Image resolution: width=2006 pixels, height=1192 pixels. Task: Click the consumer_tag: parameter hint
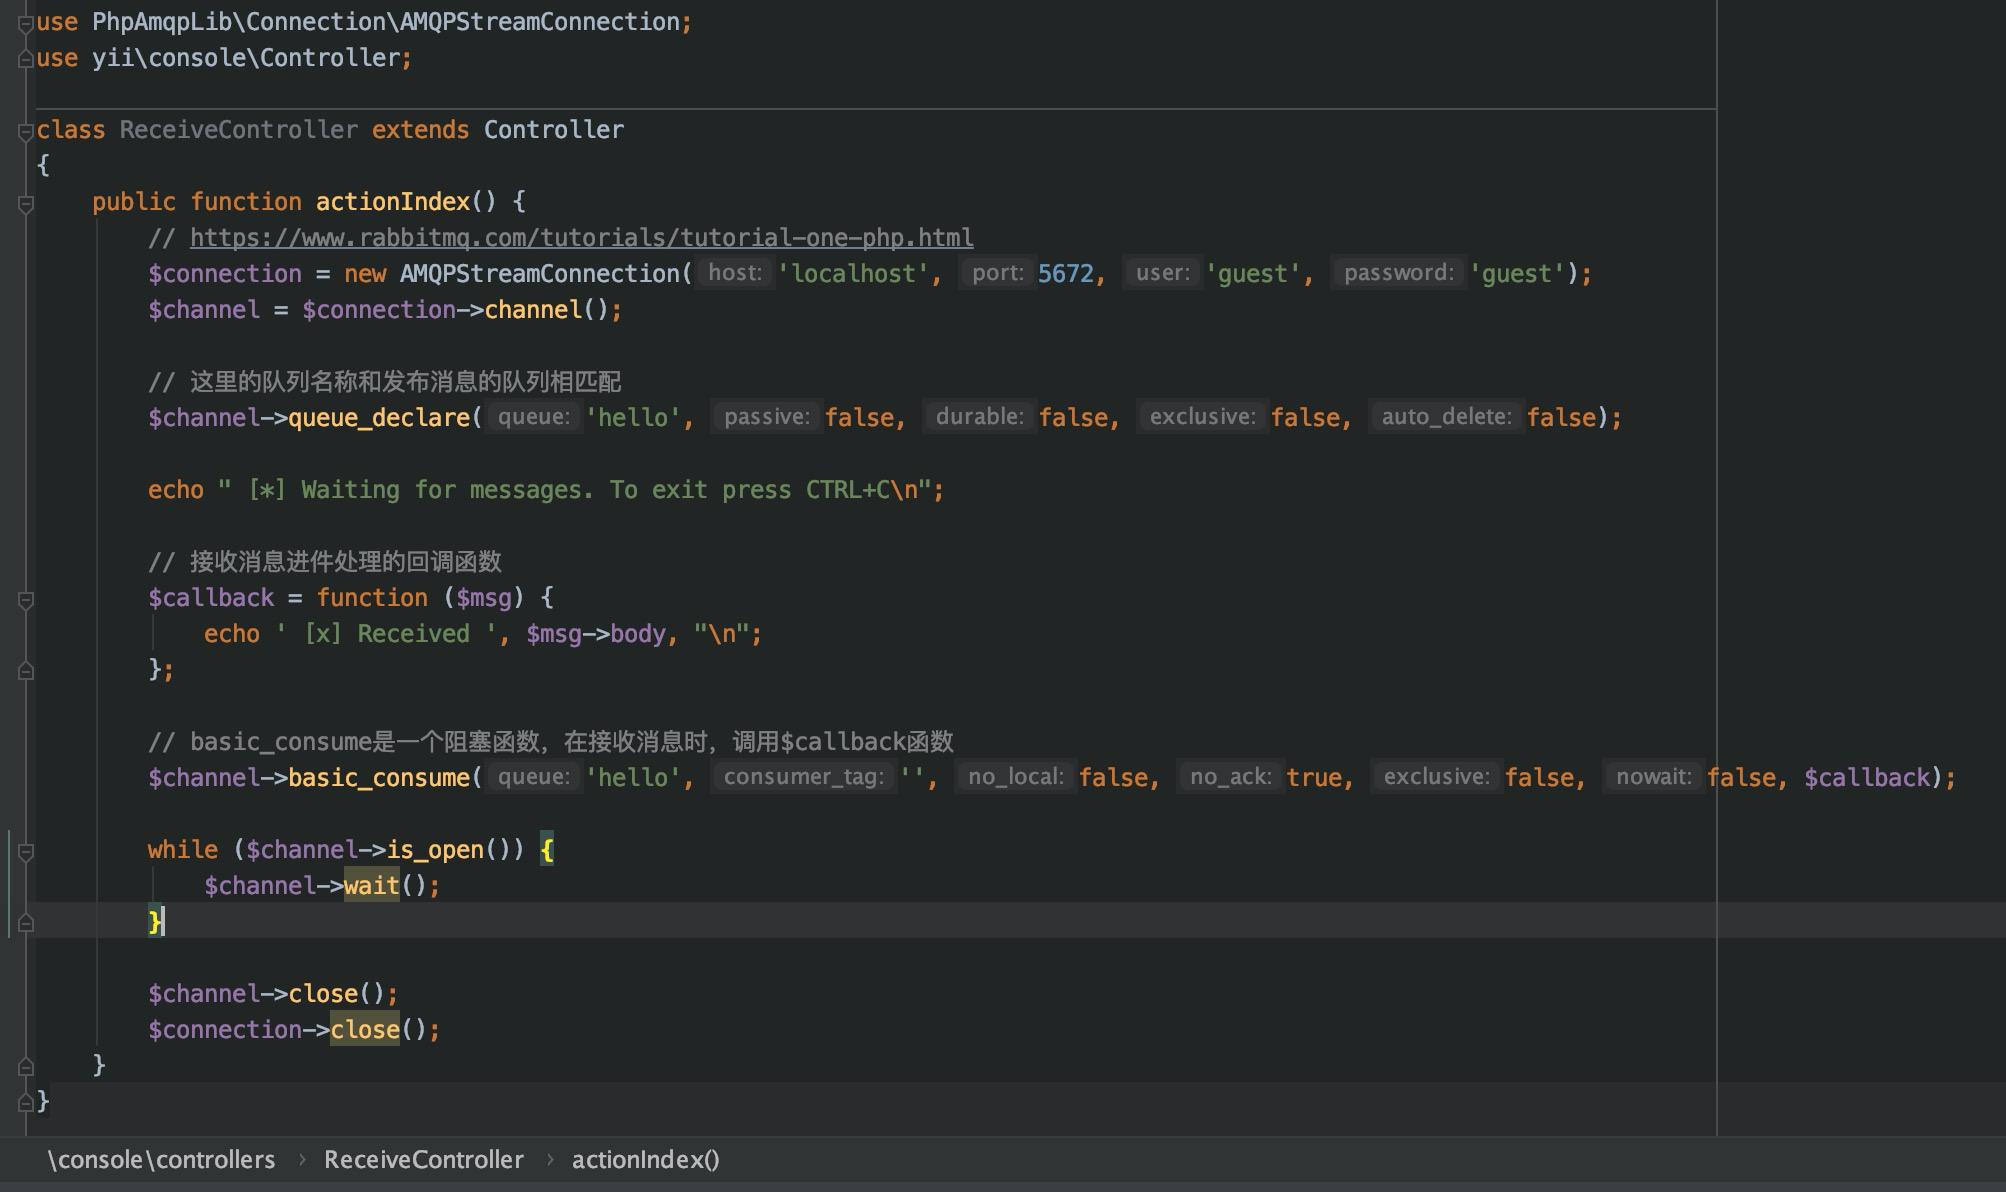[x=803, y=777]
